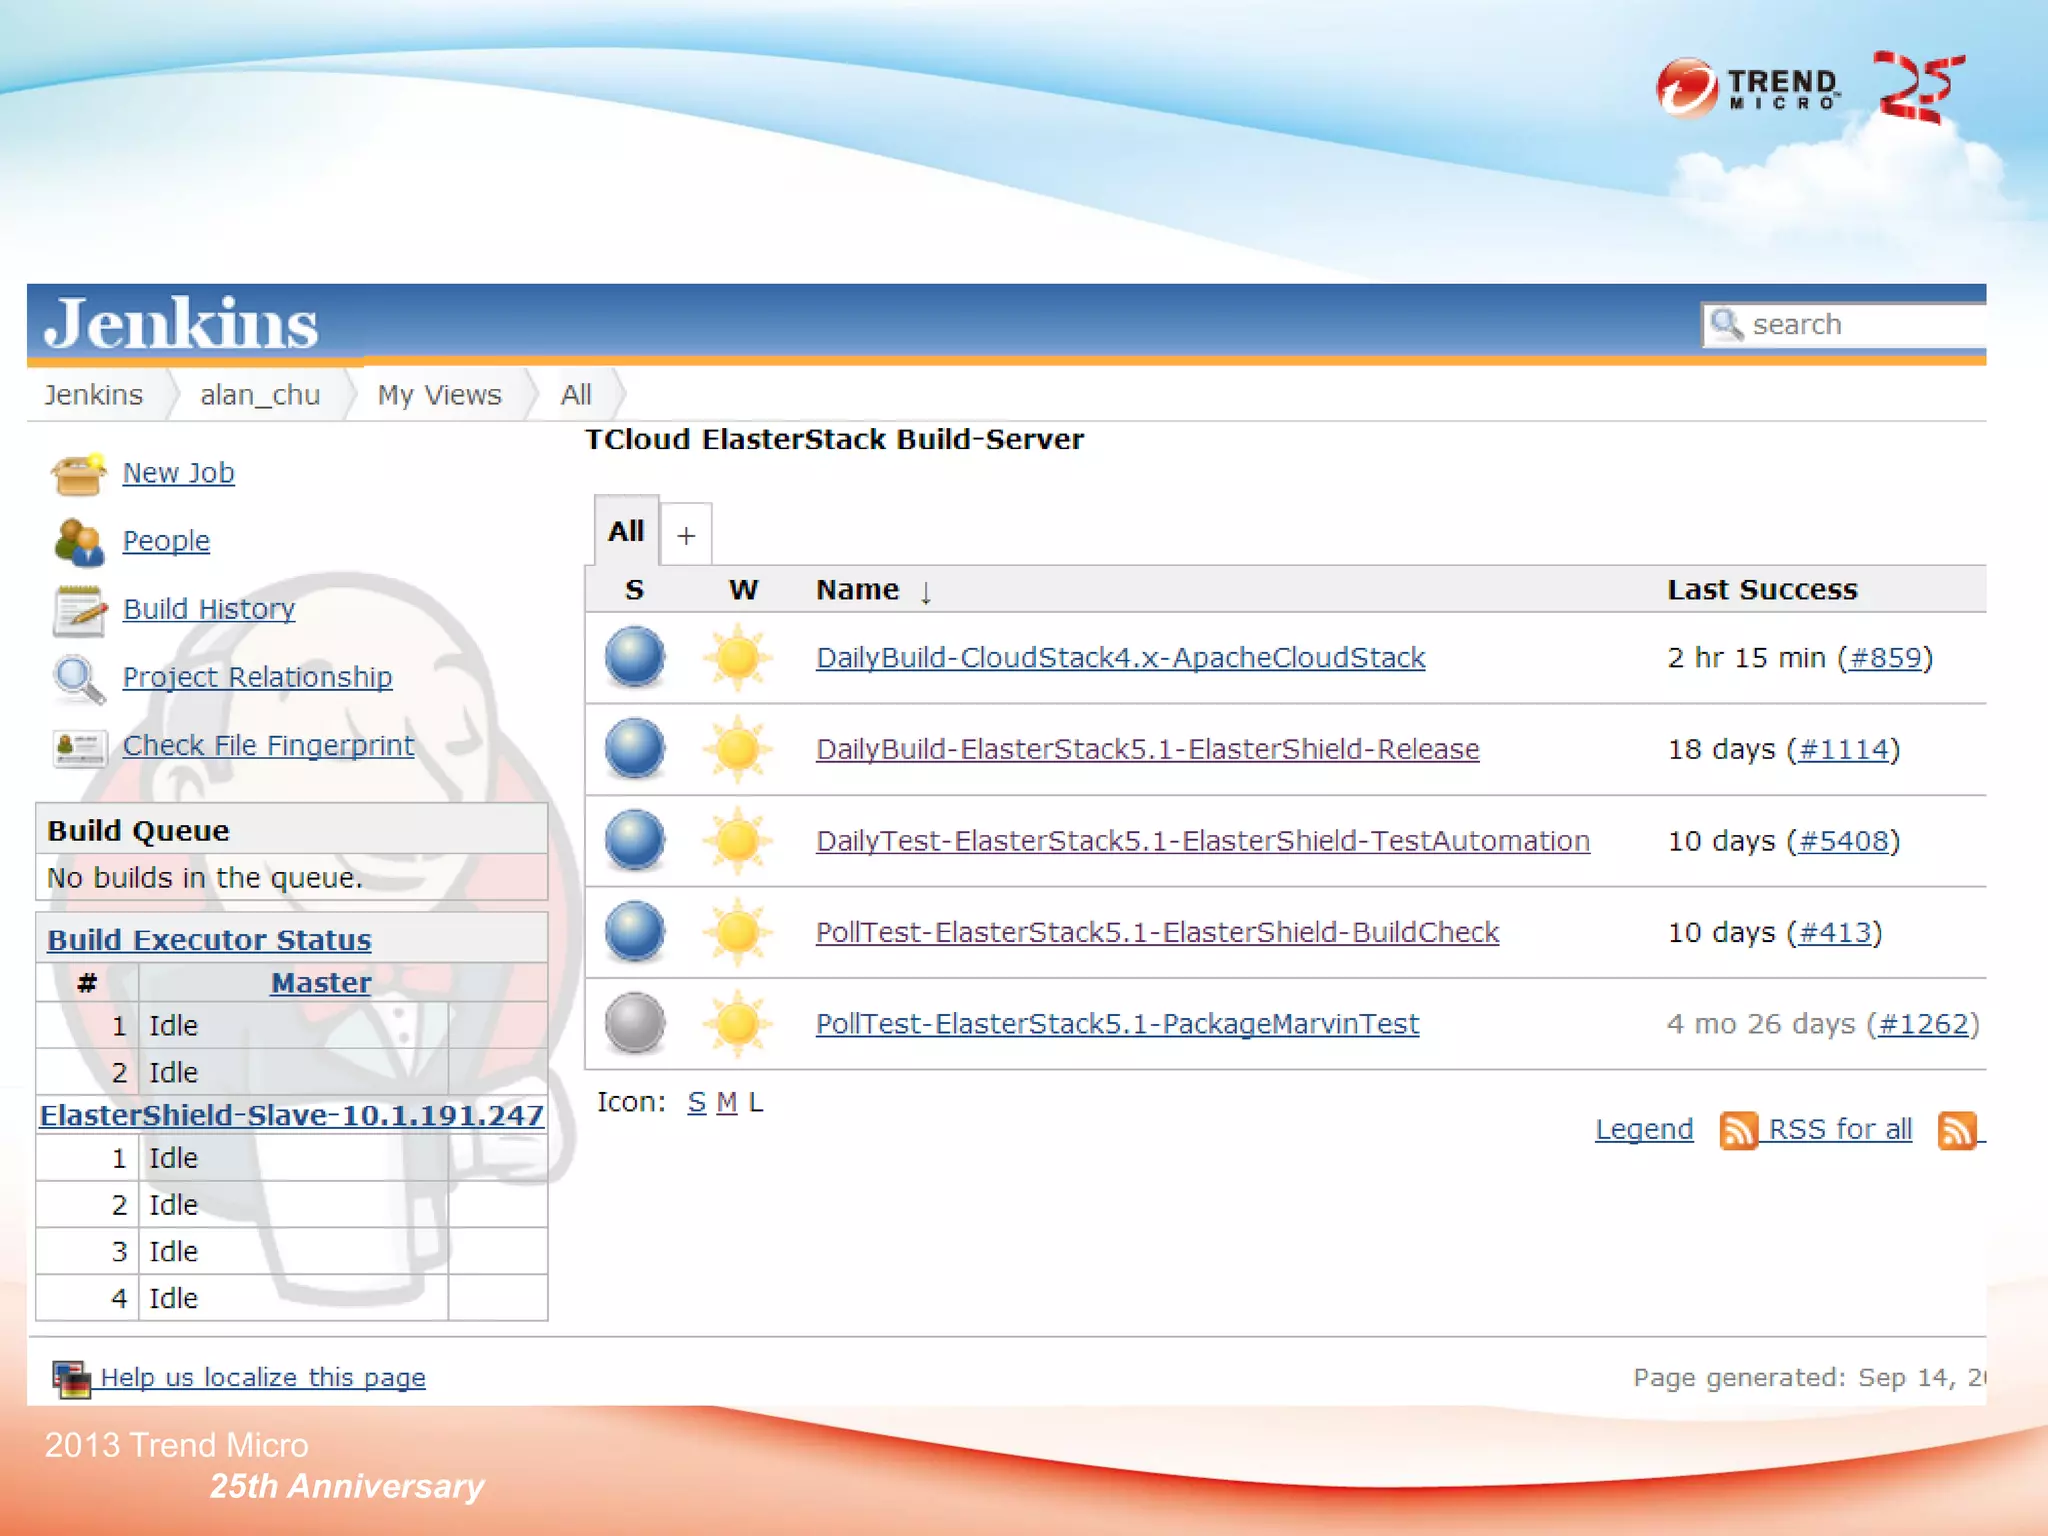Click the plus tab to add view
This screenshot has height=1536, width=2048.
[x=686, y=535]
